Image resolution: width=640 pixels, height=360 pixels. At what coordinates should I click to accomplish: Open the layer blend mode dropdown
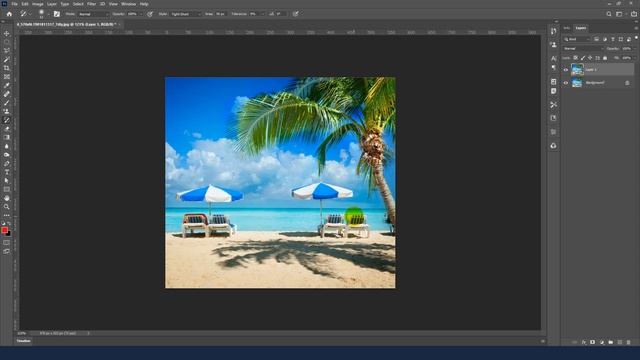point(583,49)
